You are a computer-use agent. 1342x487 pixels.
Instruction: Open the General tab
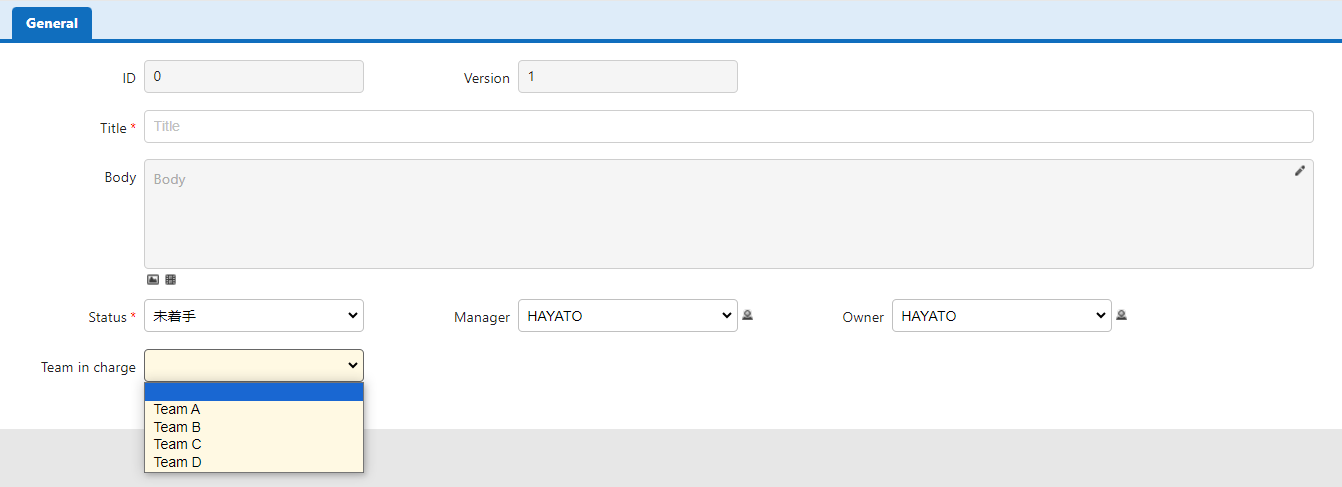coord(52,23)
